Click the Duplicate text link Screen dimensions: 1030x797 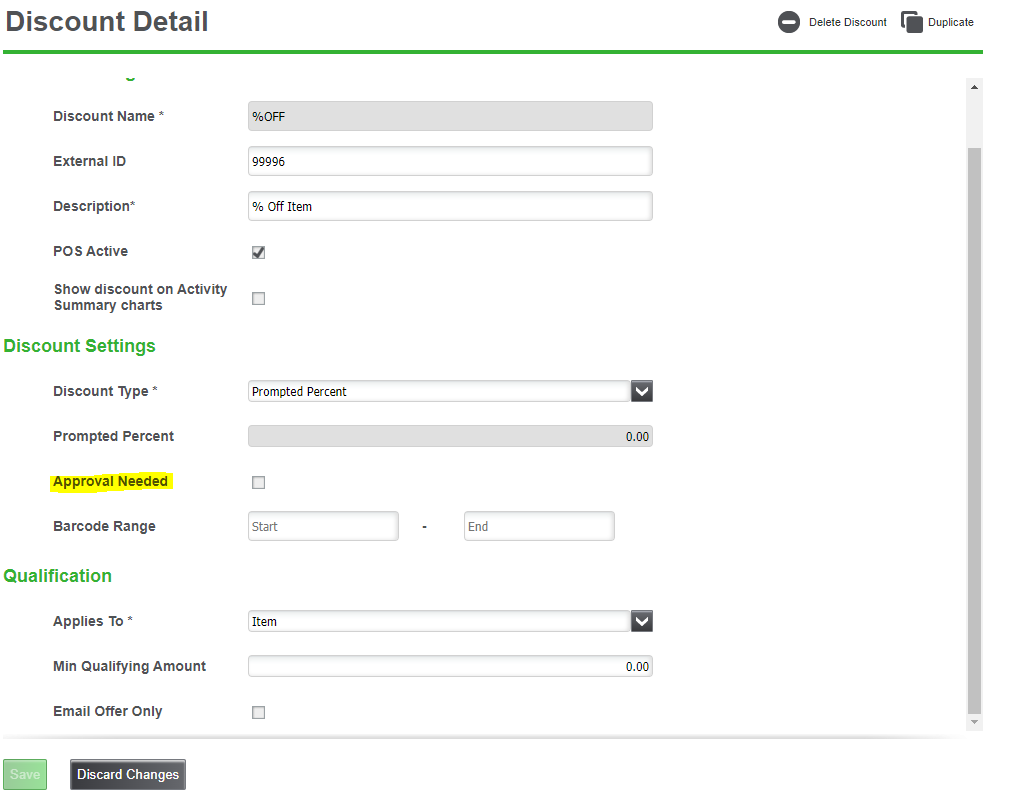(x=950, y=22)
